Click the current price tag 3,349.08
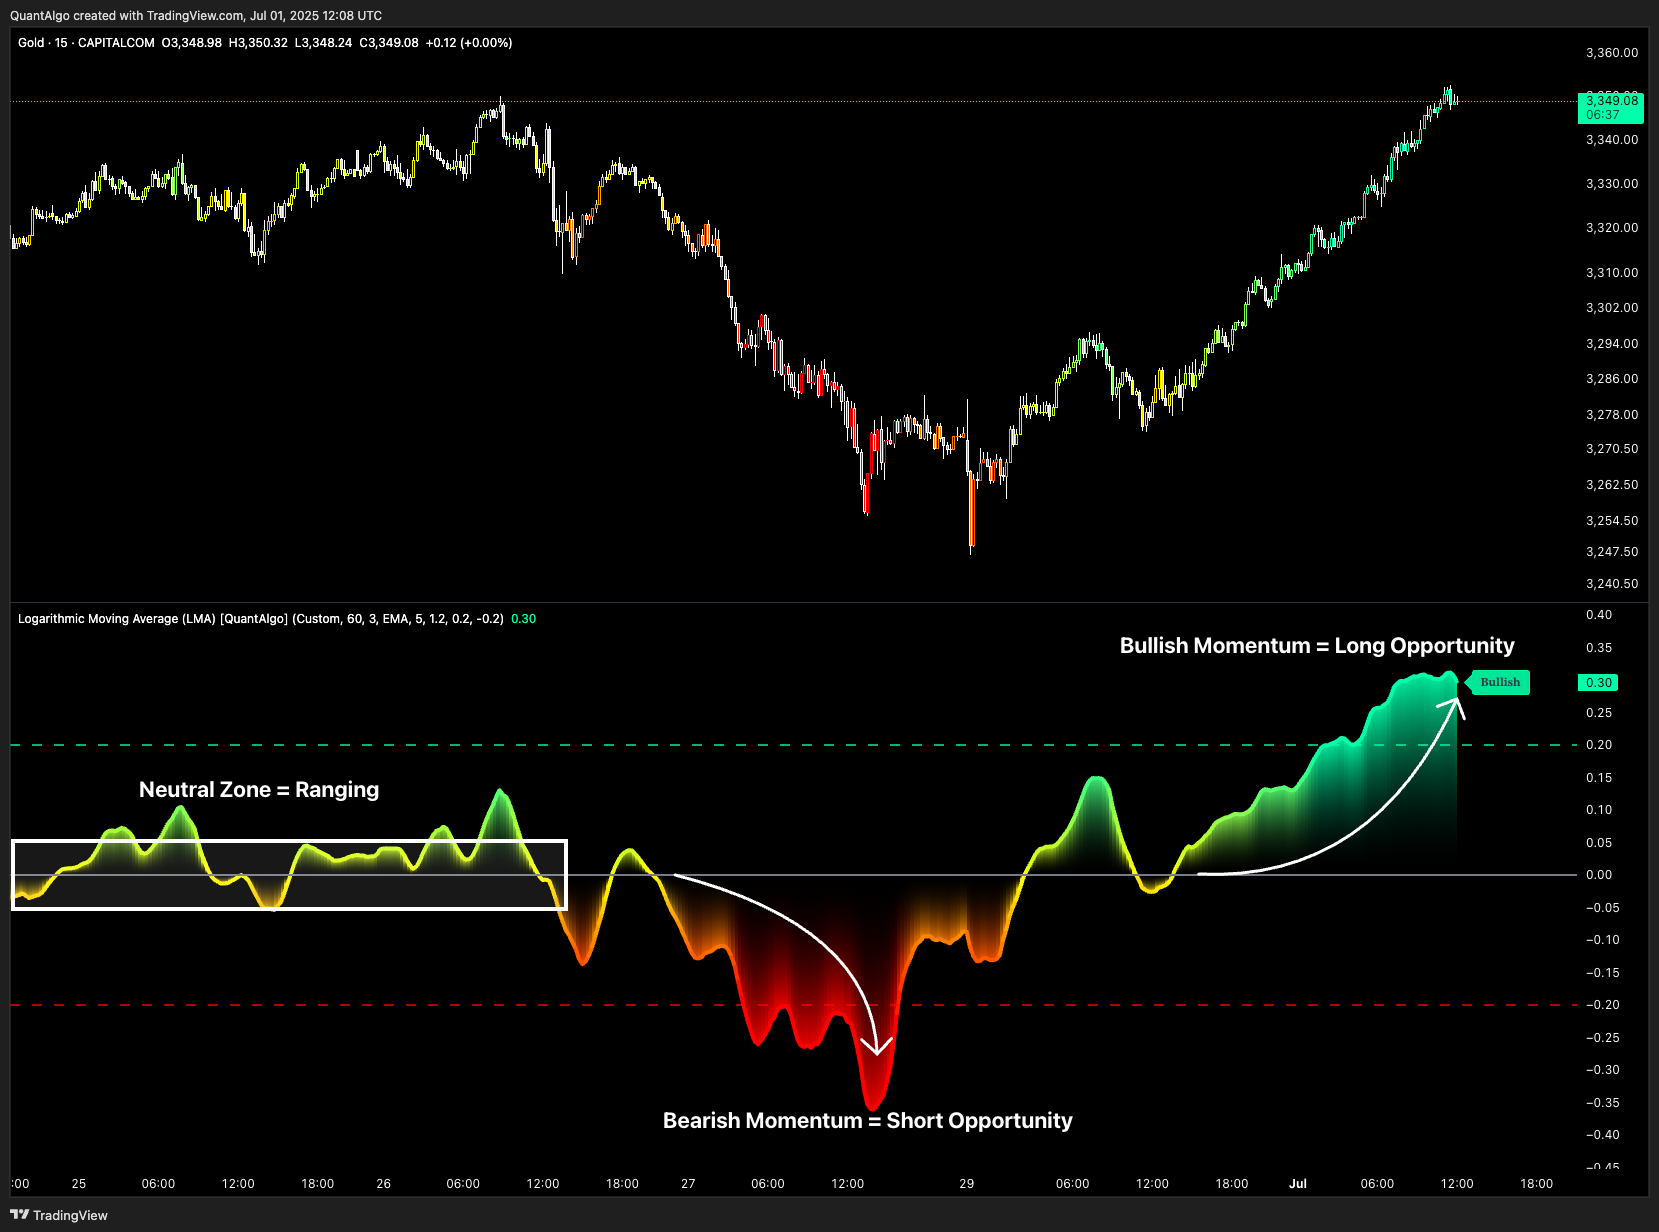1659x1232 pixels. point(1610,107)
